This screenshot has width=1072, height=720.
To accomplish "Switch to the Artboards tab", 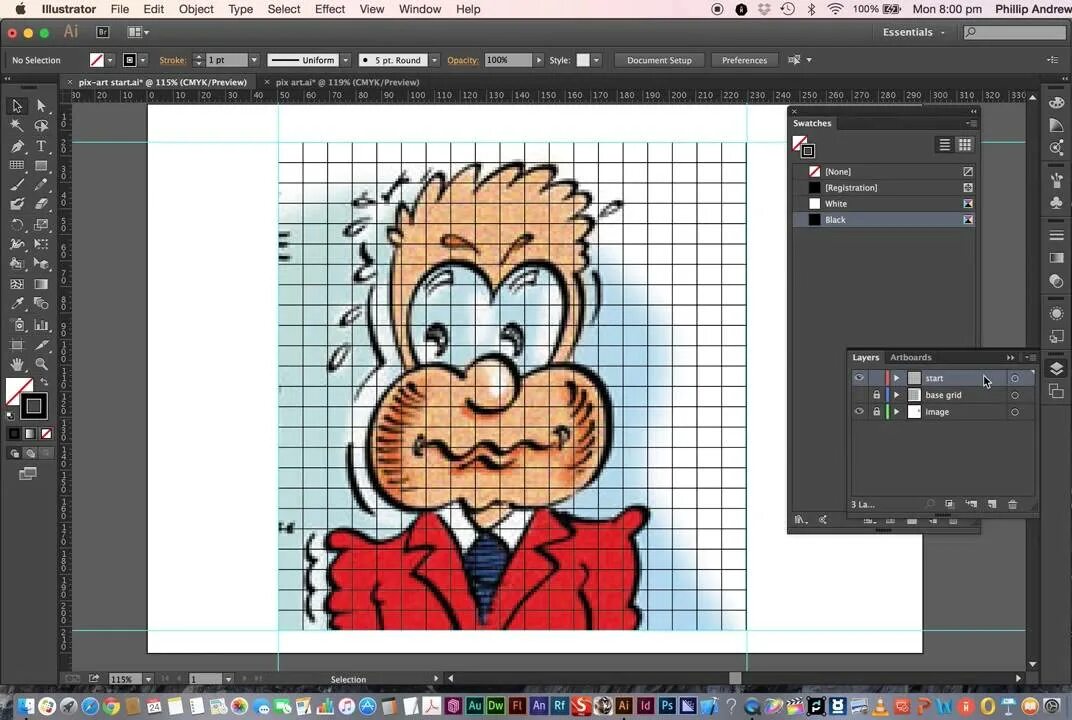I will coord(911,357).
